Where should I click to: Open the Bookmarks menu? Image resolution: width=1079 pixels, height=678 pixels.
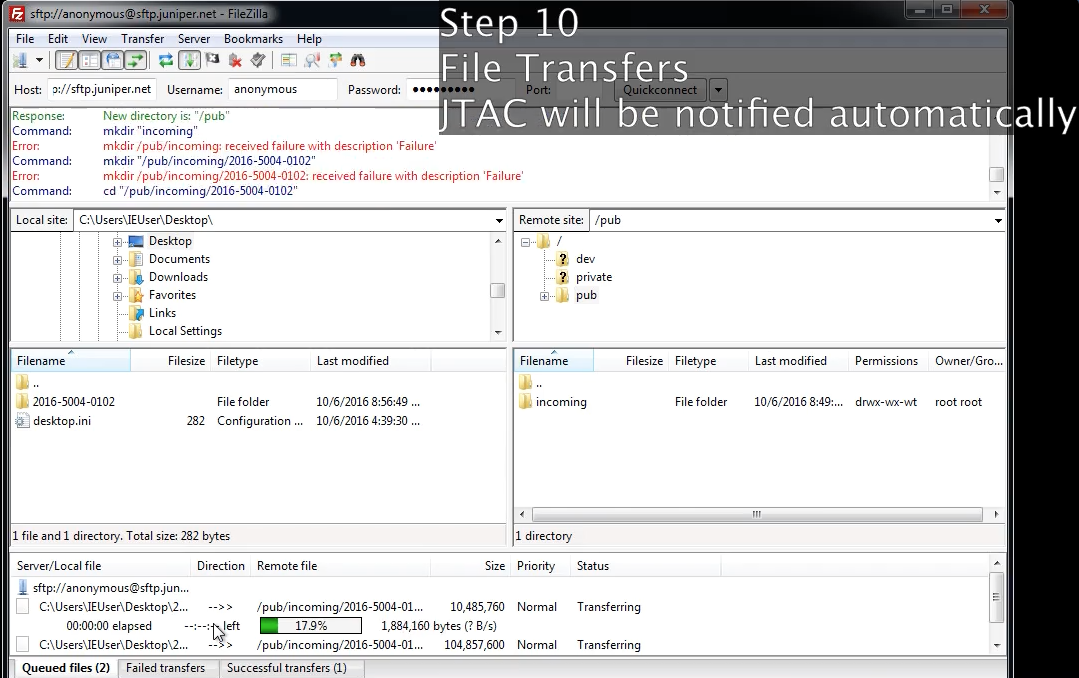tap(253, 39)
